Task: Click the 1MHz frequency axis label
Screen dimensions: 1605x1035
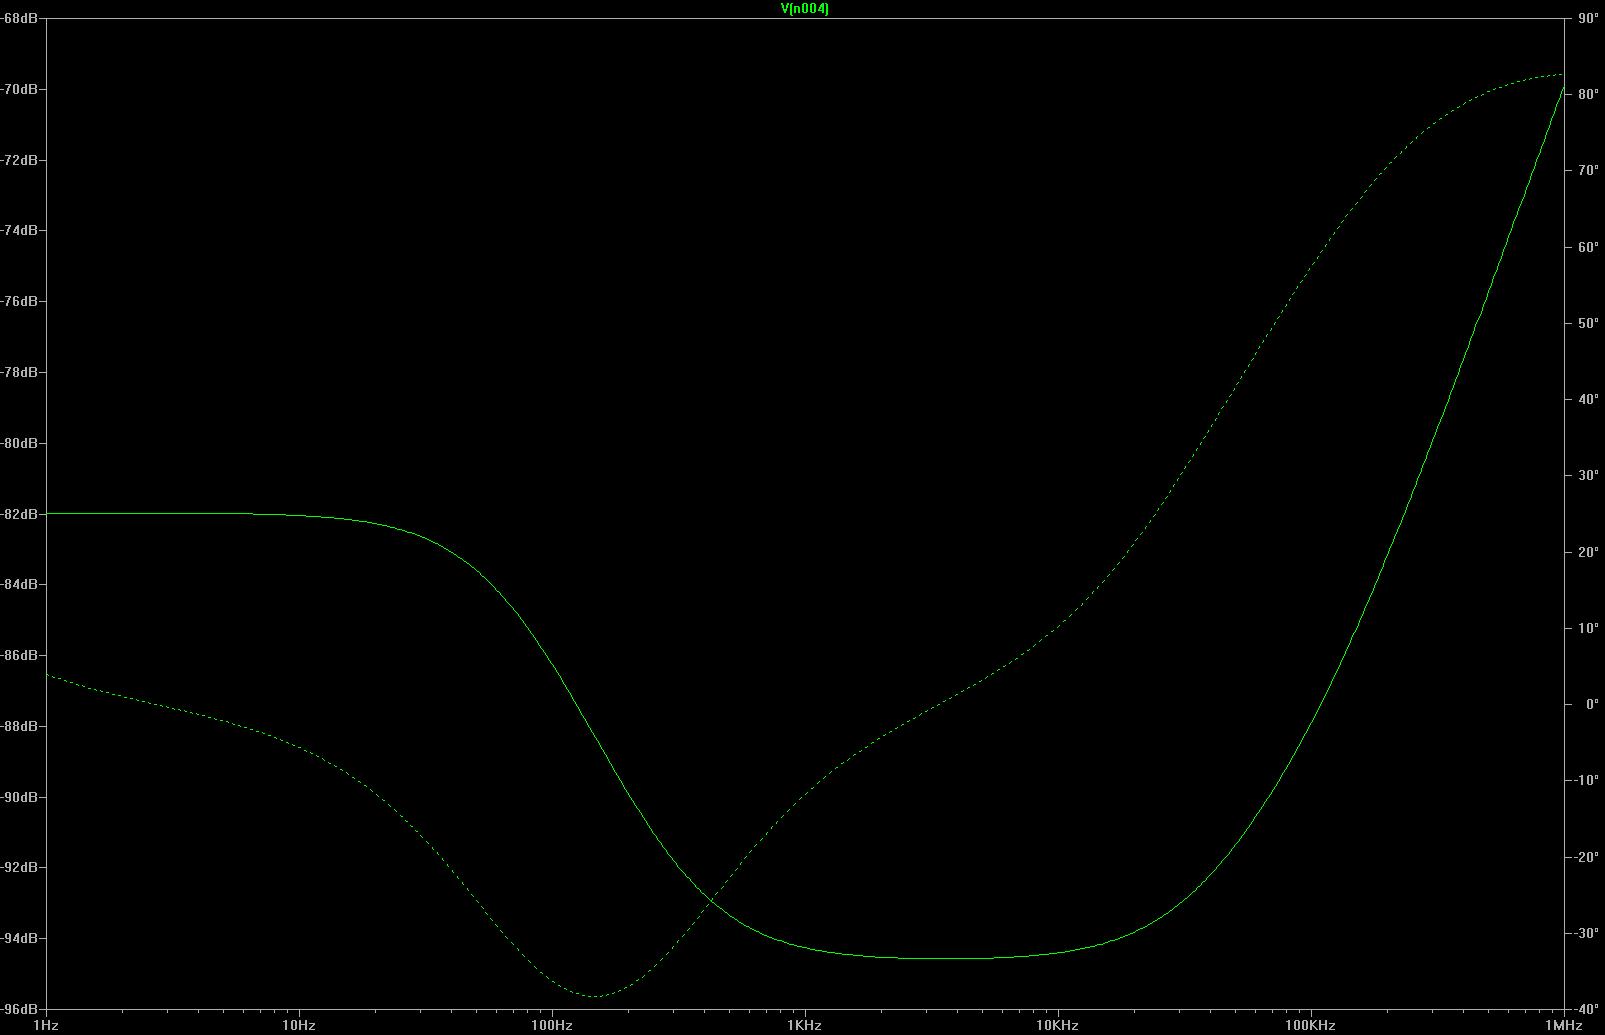Action: (x=1564, y=1025)
